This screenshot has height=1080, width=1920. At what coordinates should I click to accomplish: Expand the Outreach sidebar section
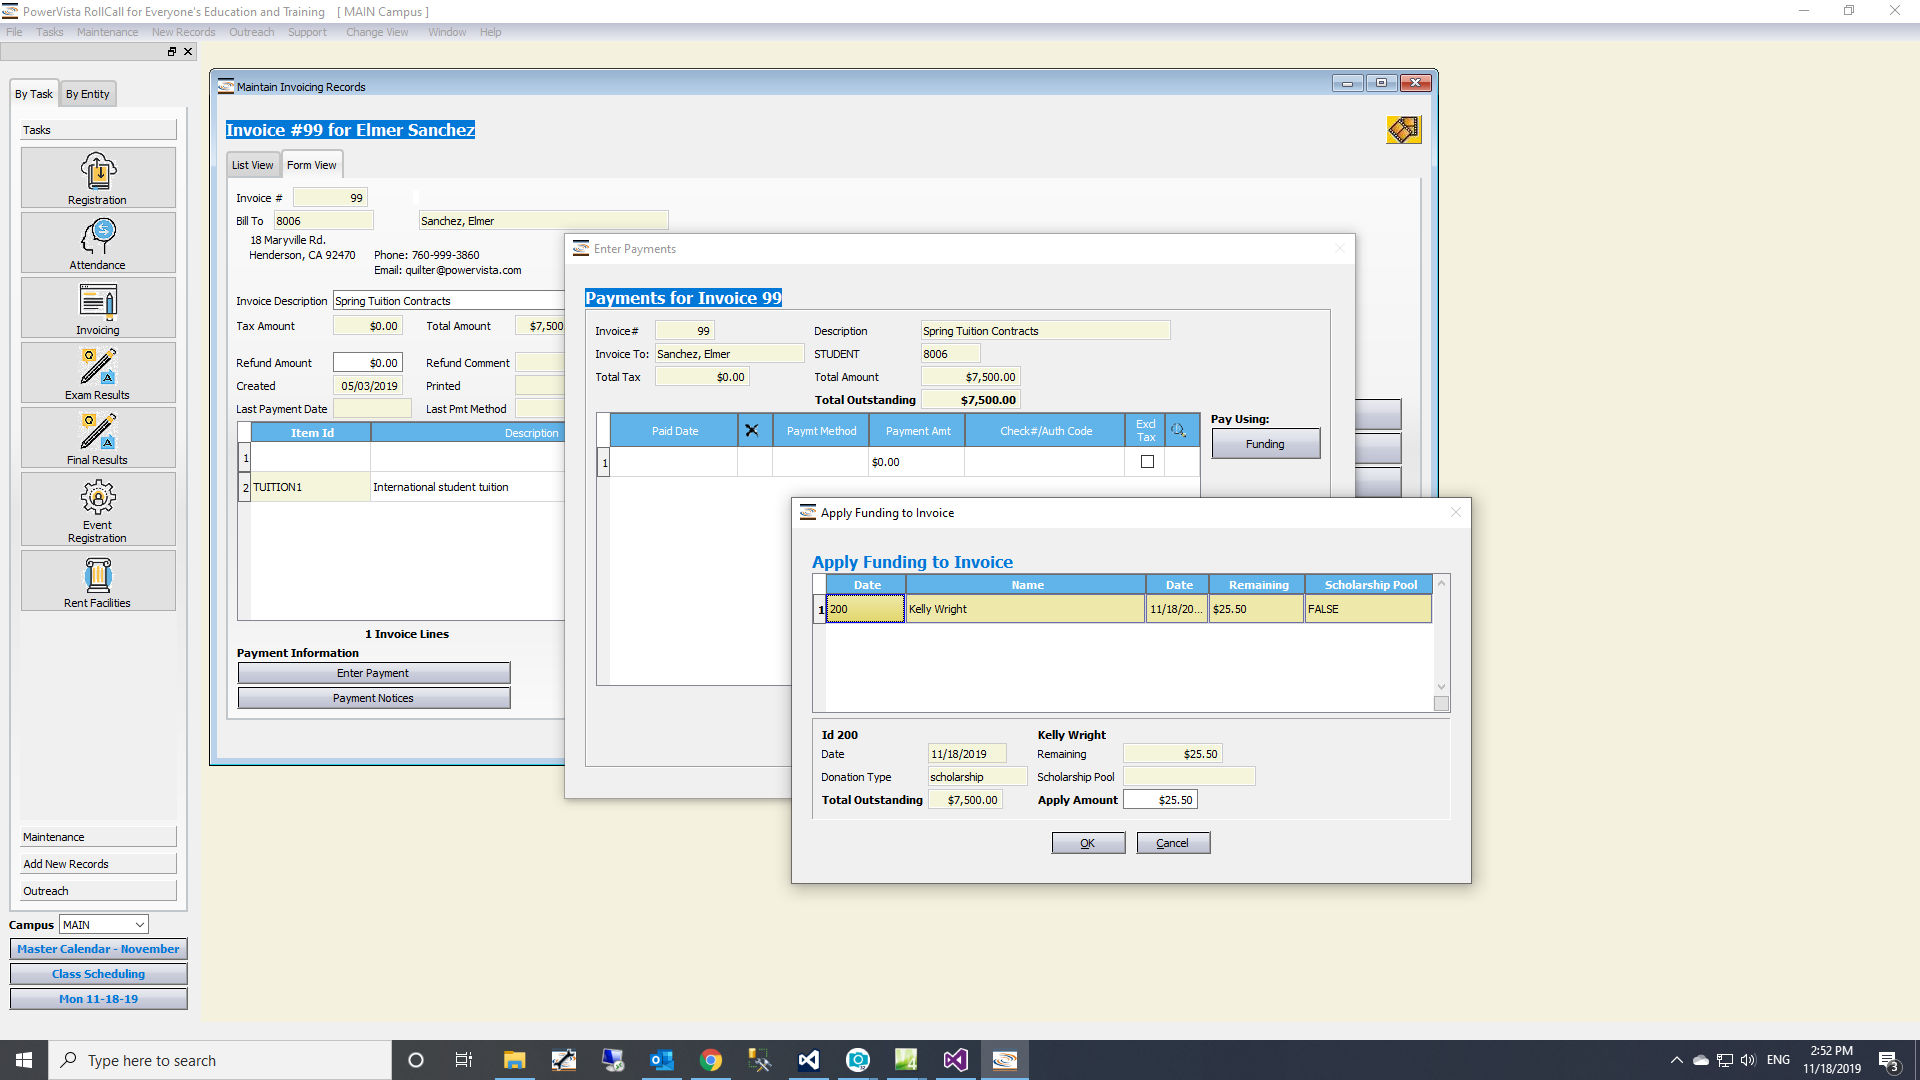click(98, 891)
